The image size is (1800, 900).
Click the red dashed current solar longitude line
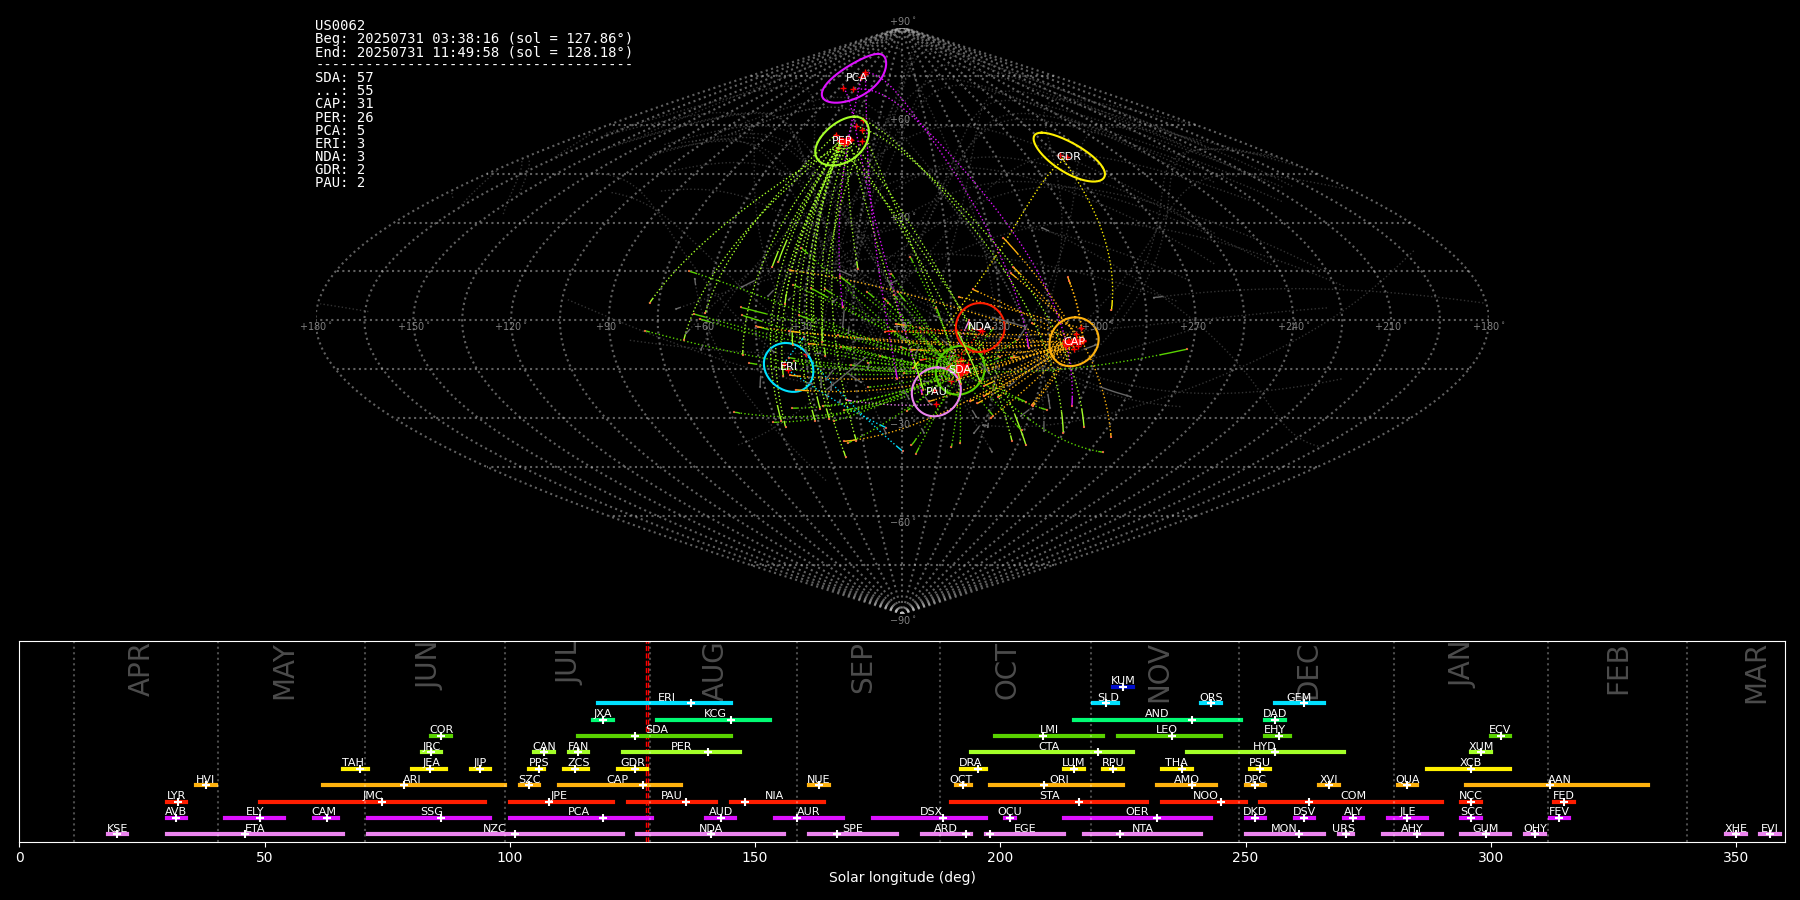pos(648,741)
